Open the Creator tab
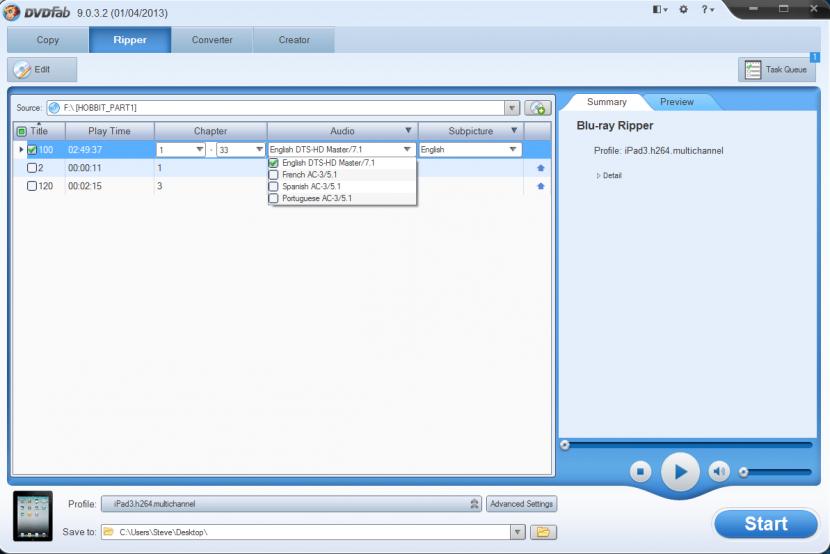This screenshot has width=830, height=554. coord(294,40)
